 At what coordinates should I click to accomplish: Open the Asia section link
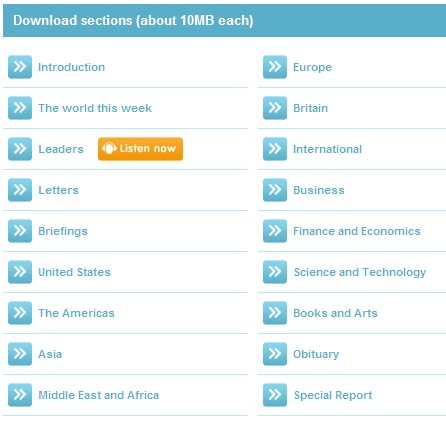point(50,354)
